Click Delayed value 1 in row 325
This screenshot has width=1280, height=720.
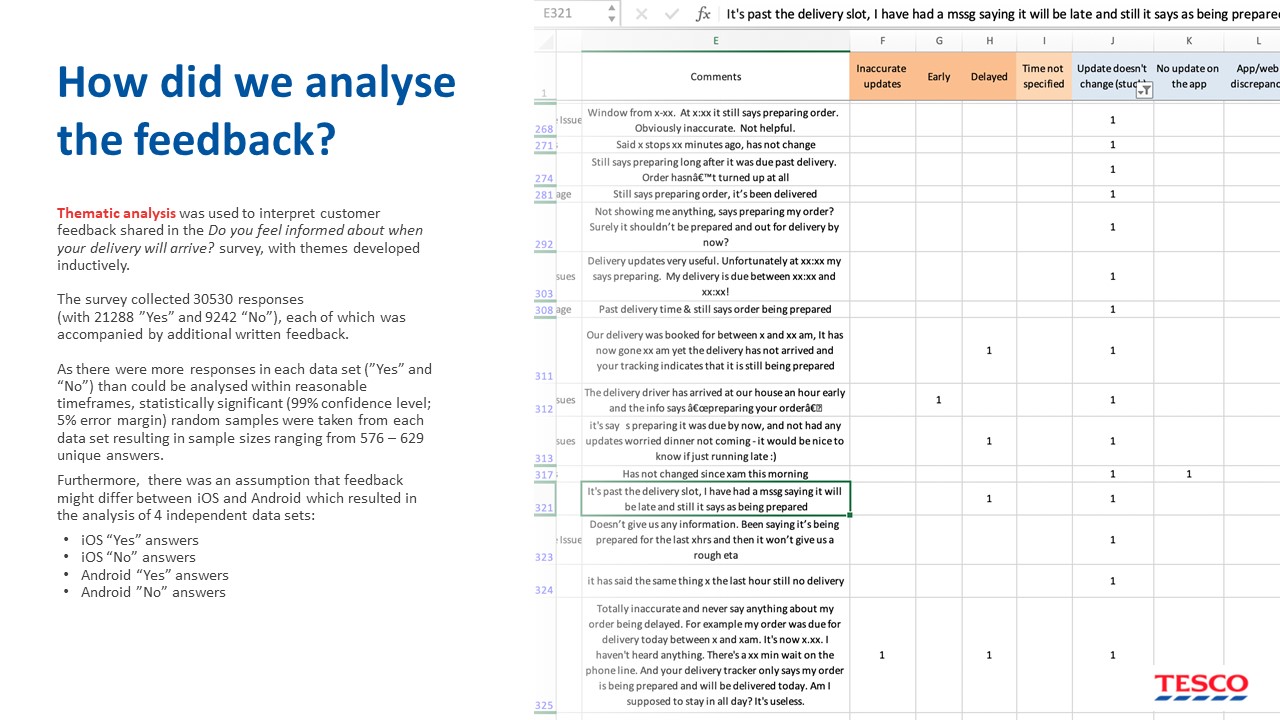[989, 655]
